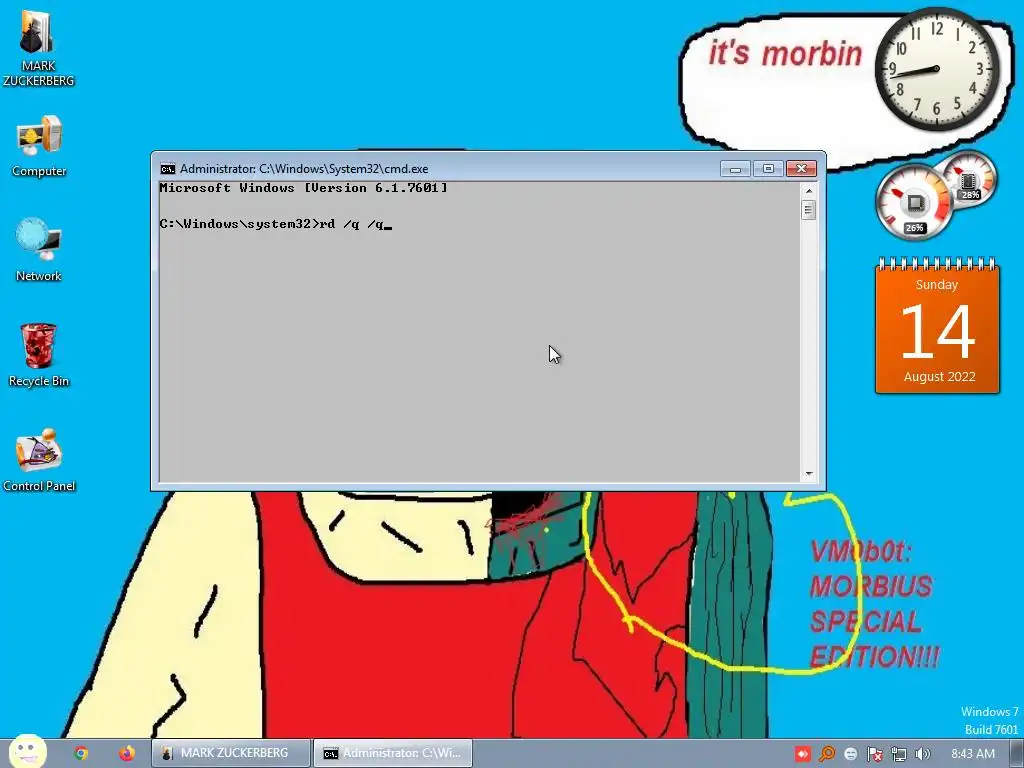
Task: Click the 'Administrator: C:\Windows\System32\cmd.exe' title text
Action: pos(304,169)
